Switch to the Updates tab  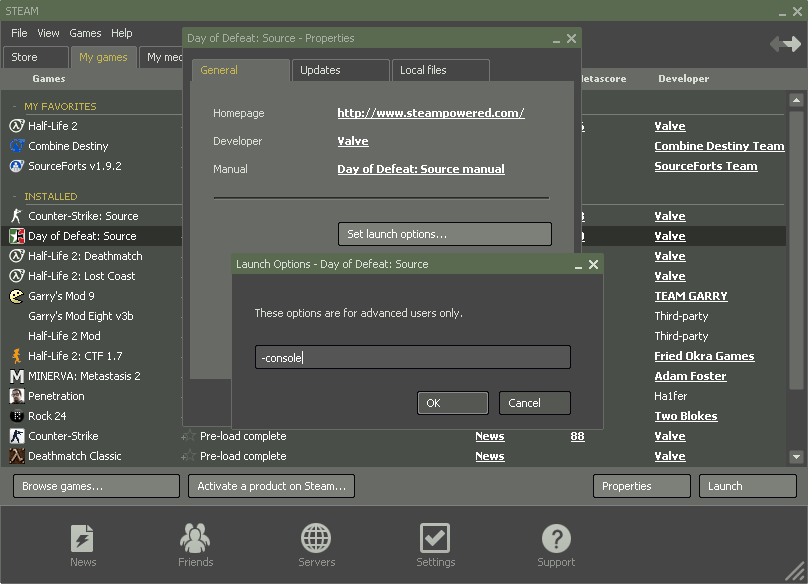339,70
